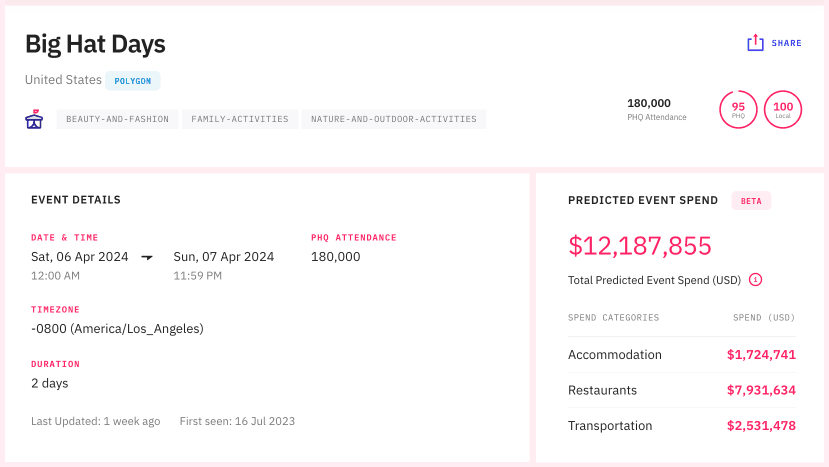Image resolution: width=829 pixels, height=467 pixels.
Task: Click the end date Sun, 07 Apr 2024
Action: (224, 257)
